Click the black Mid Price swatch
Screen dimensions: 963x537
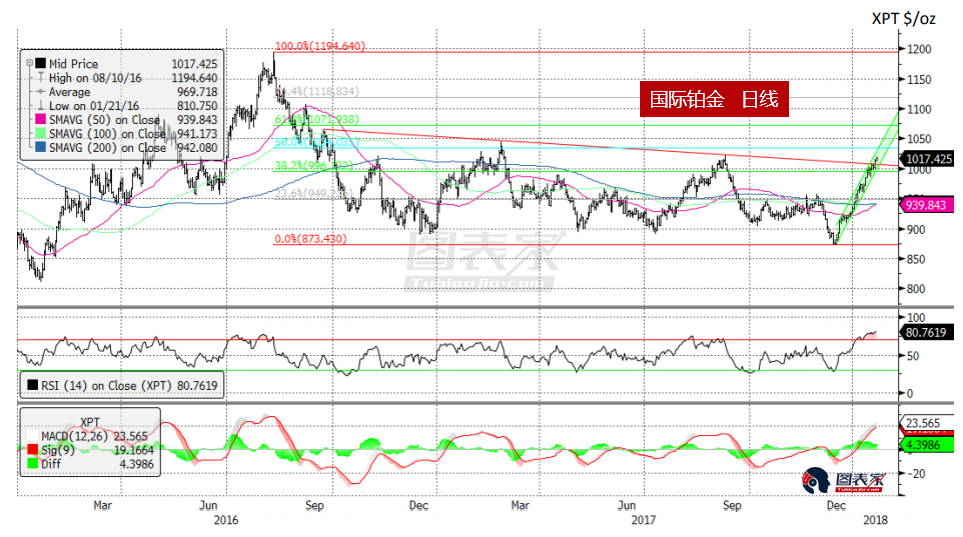41,64
